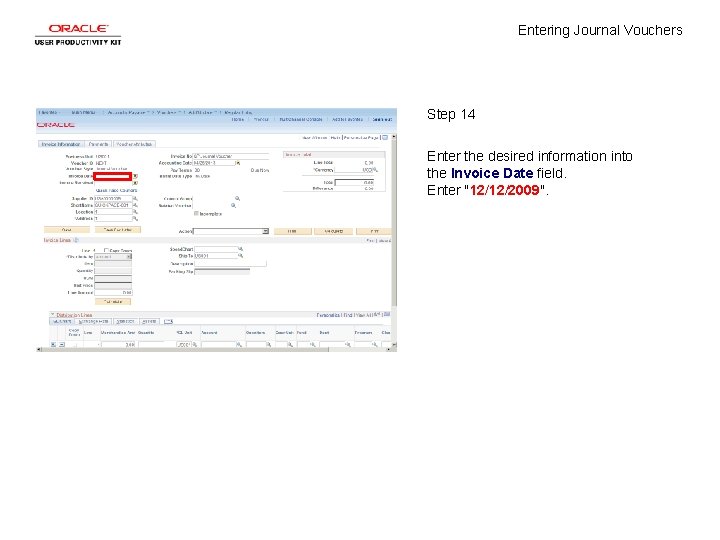Viewport: 720px width, 540px height.
Task: Delete the distribution line row with minus icon
Action: 62,344
